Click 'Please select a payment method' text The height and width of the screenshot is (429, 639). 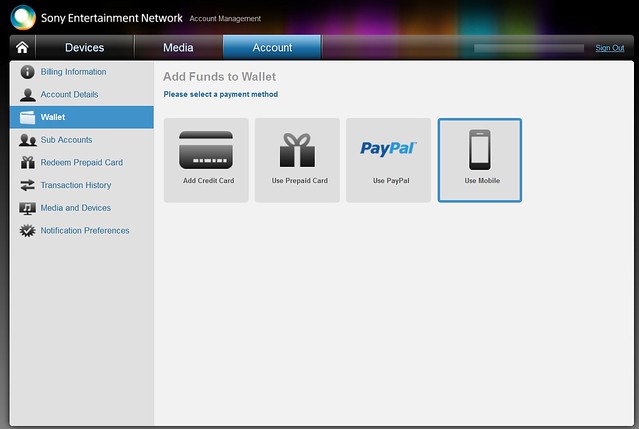(x=220, y=94)
